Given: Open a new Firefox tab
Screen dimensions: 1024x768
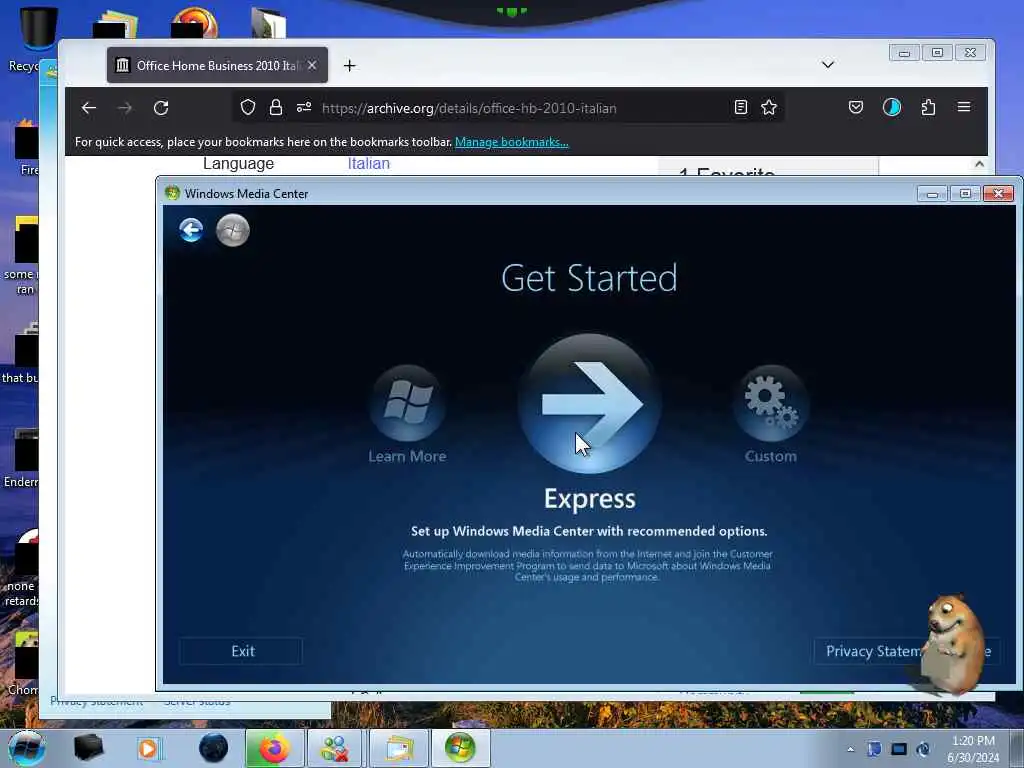Looking at the screenshot, I should [x=349, y=65].
